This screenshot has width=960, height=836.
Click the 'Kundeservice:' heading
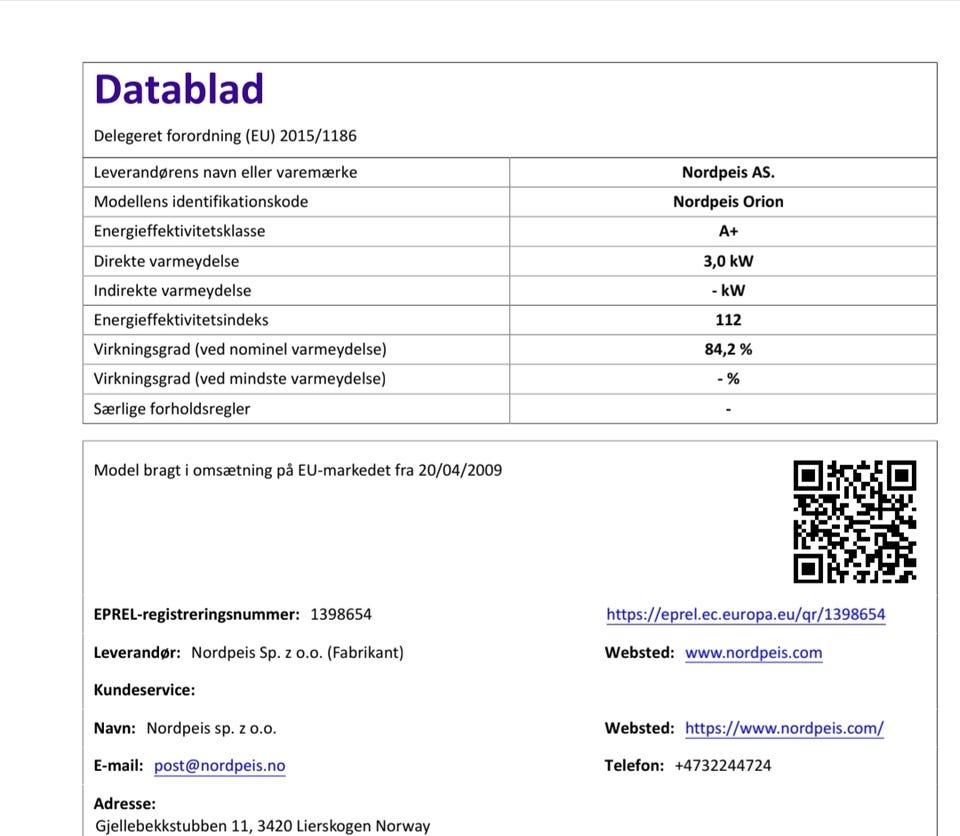coord(144,690)
